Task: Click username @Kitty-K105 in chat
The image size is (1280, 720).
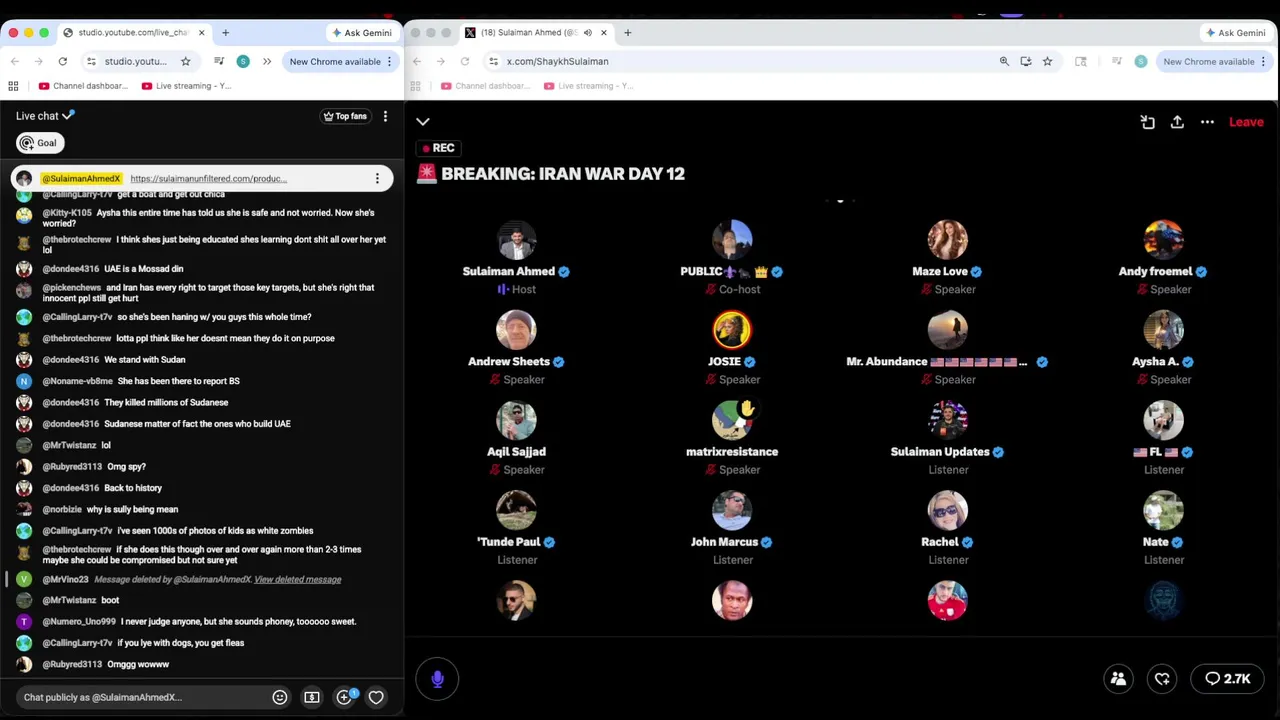Action: 67,213
